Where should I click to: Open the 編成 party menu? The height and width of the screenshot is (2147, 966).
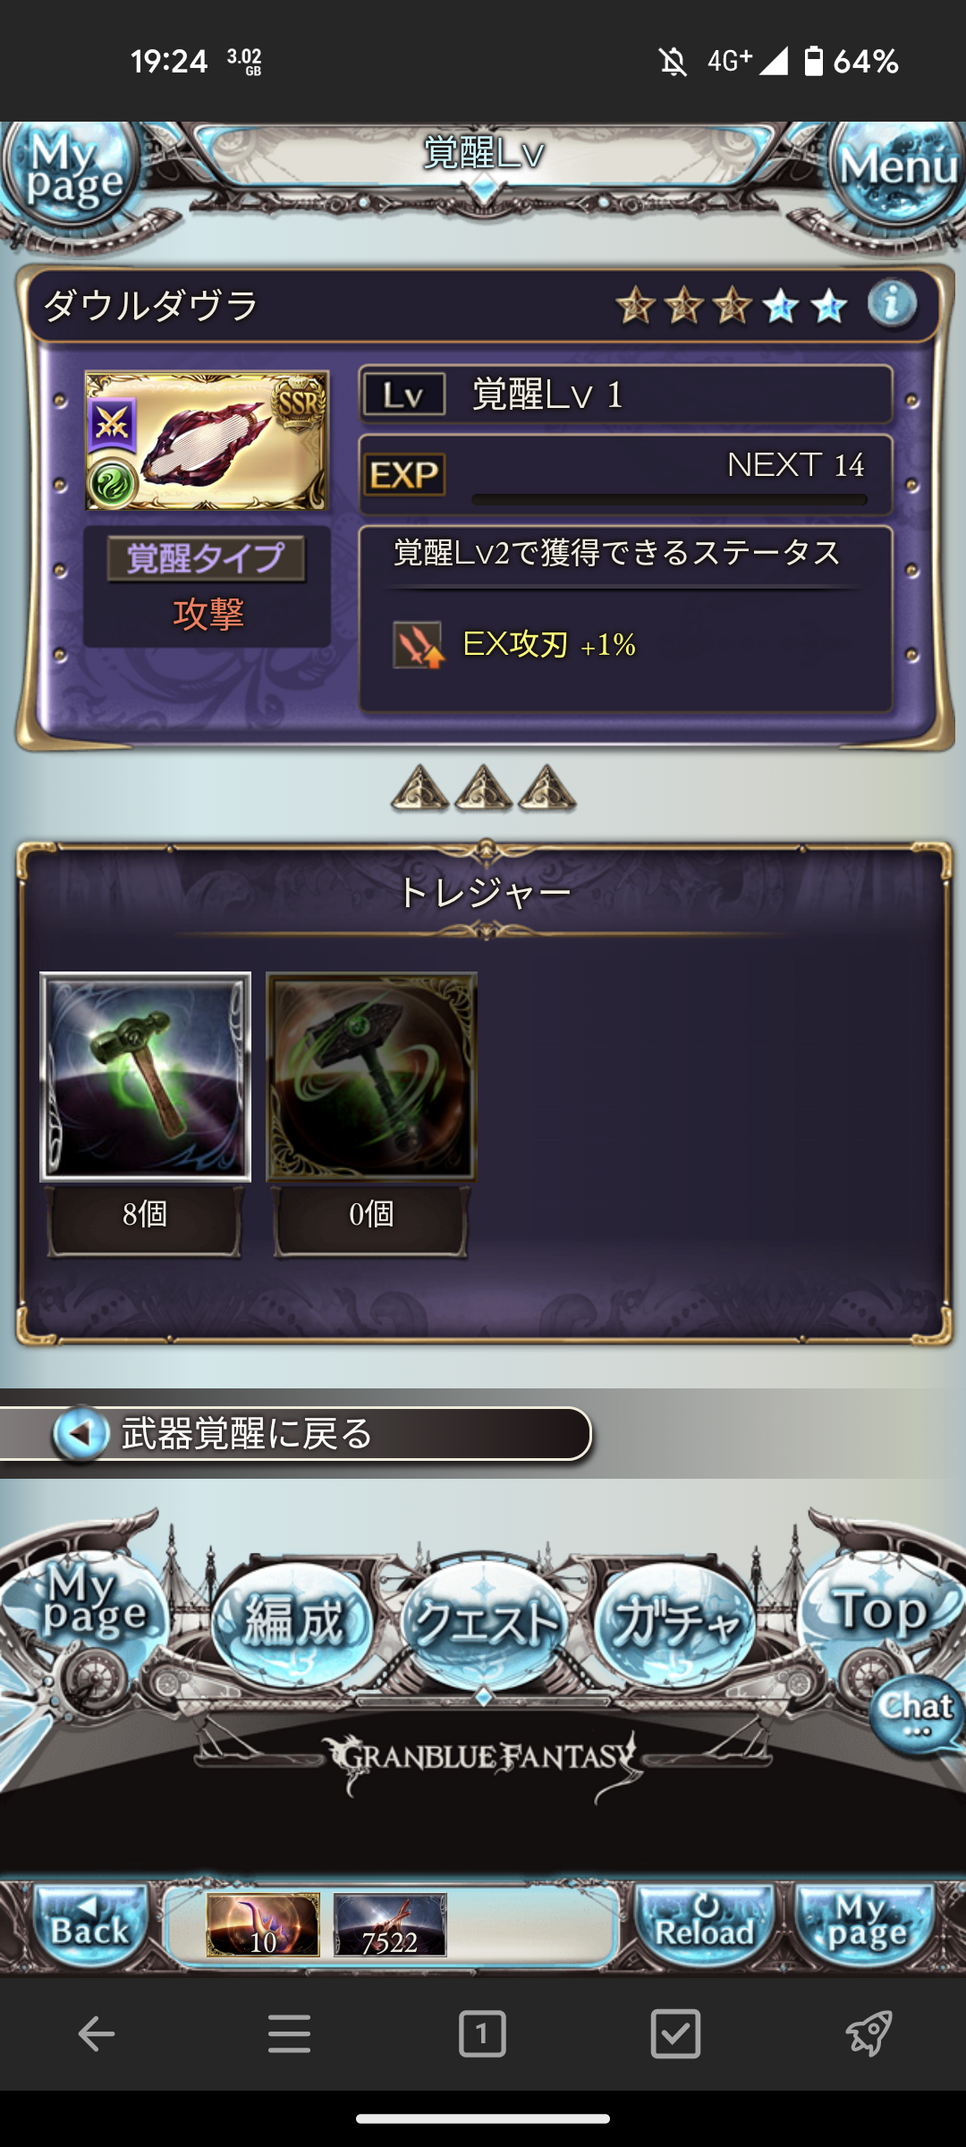(293, 1622)
